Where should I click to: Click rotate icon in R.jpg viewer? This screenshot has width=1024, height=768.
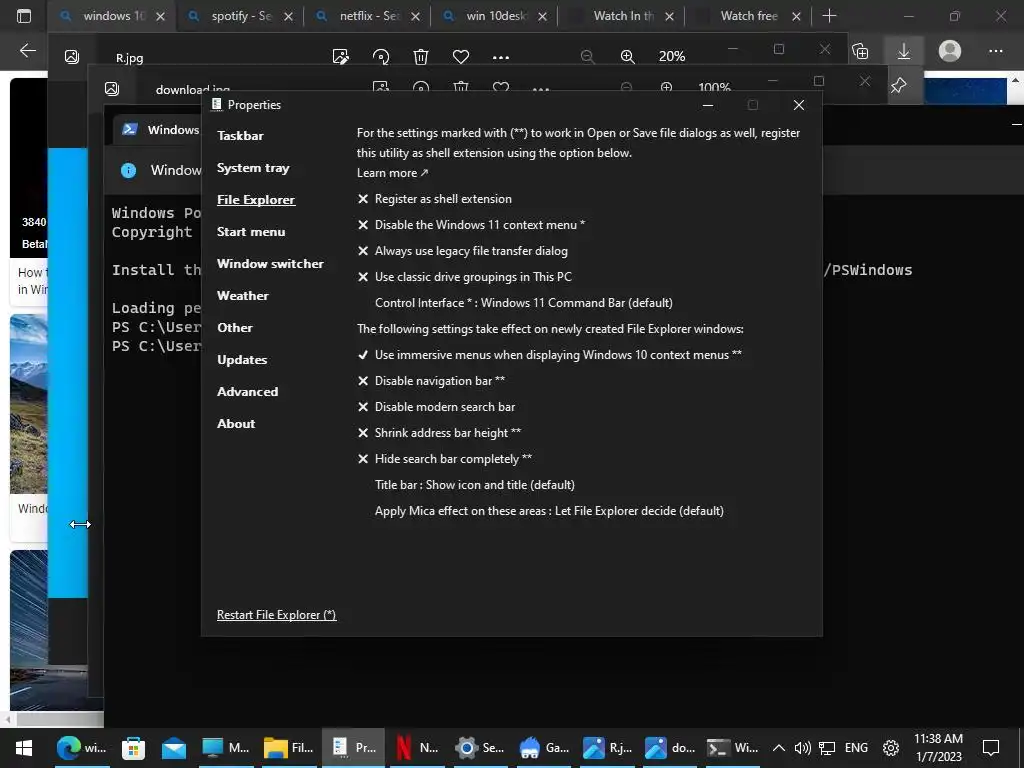pos(381,57)
